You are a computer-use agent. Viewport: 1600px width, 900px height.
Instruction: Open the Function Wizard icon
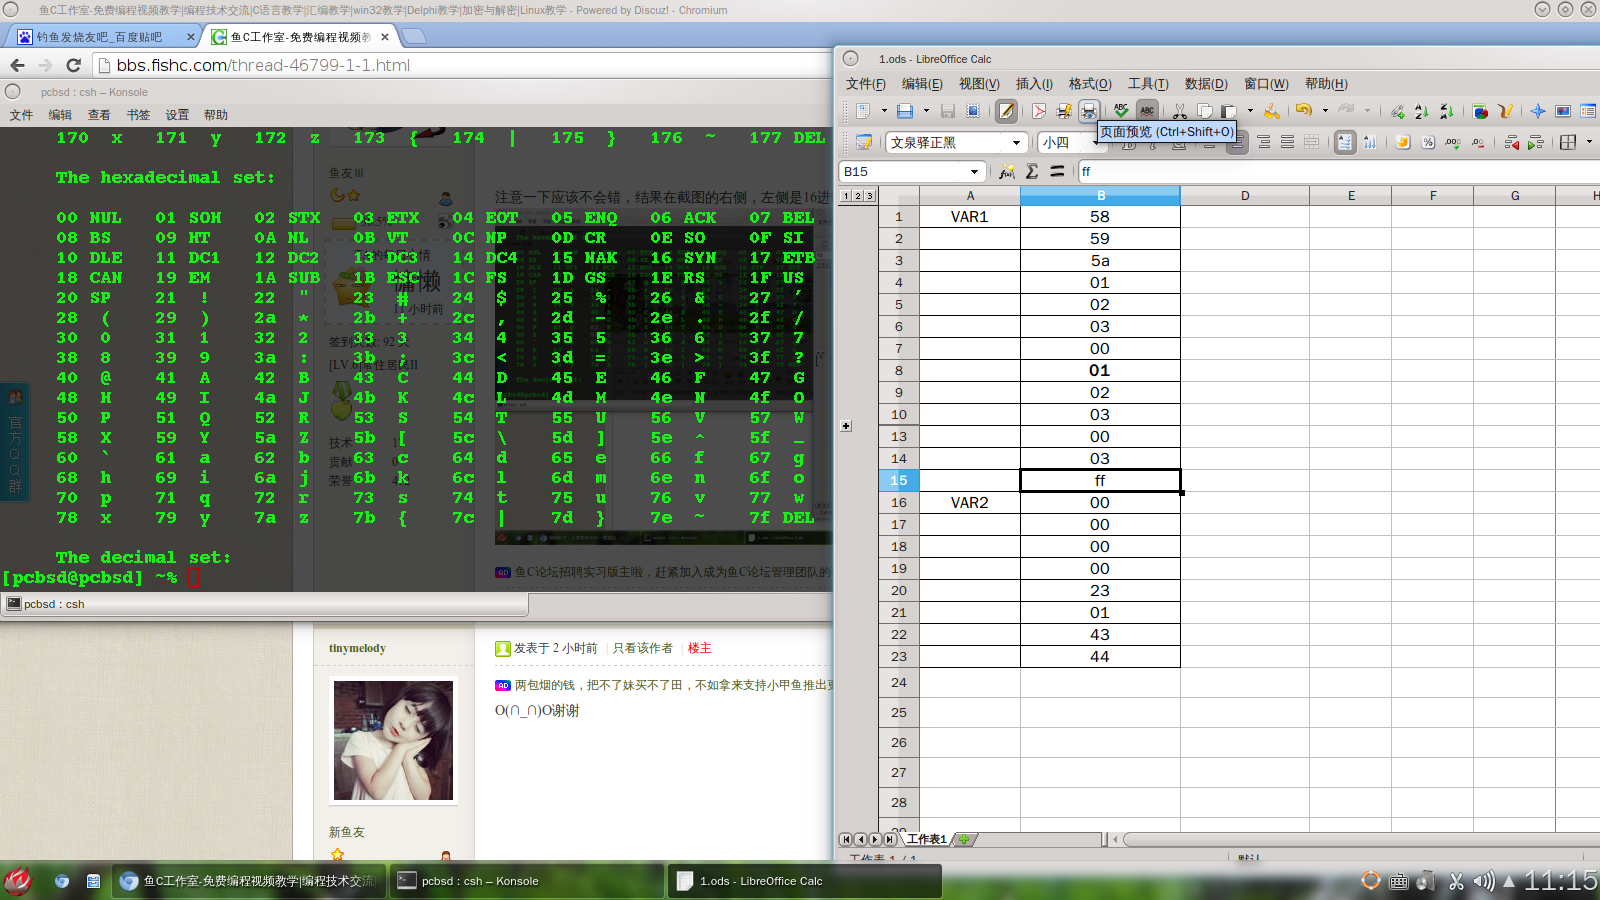coord(1006,171)
